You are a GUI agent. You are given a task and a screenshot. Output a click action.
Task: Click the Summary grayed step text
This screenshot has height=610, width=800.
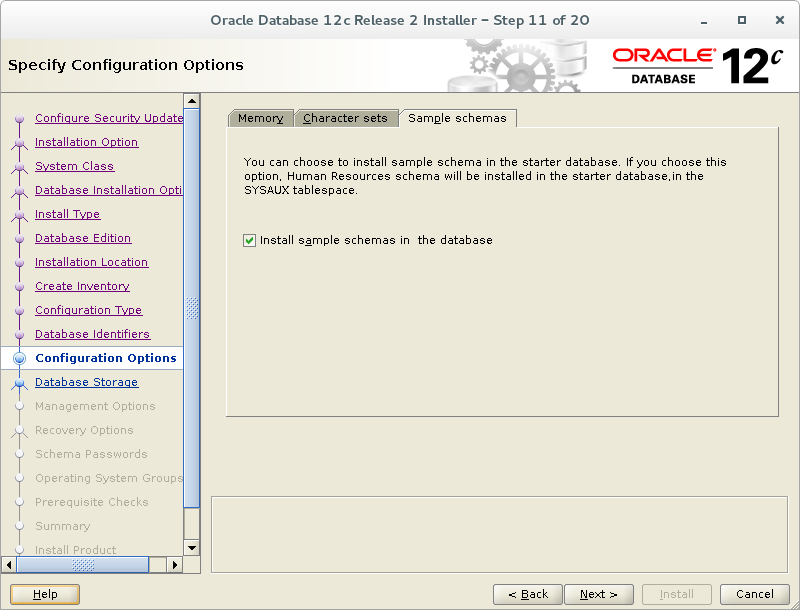click(63, 526)
